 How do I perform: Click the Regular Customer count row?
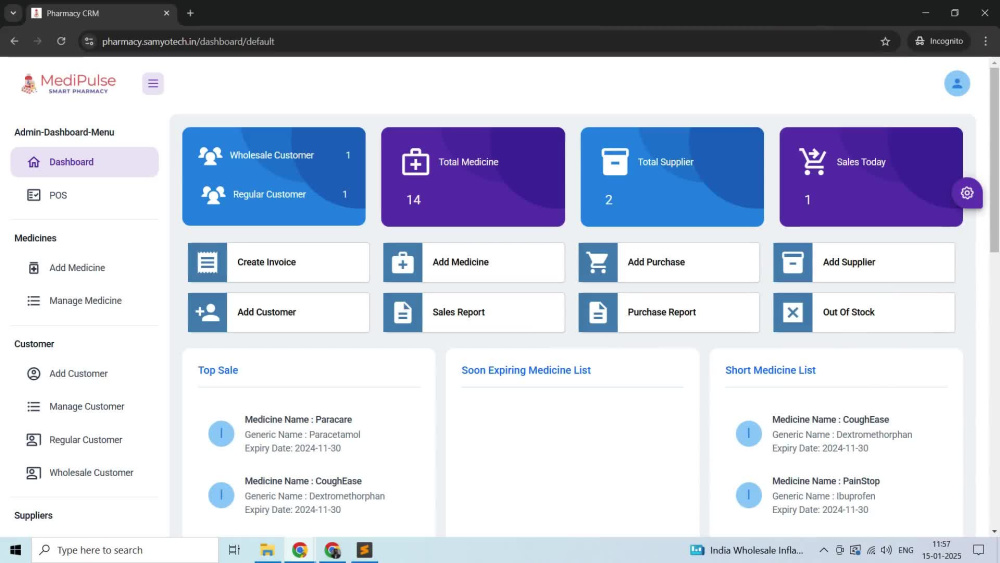[274, 194]
